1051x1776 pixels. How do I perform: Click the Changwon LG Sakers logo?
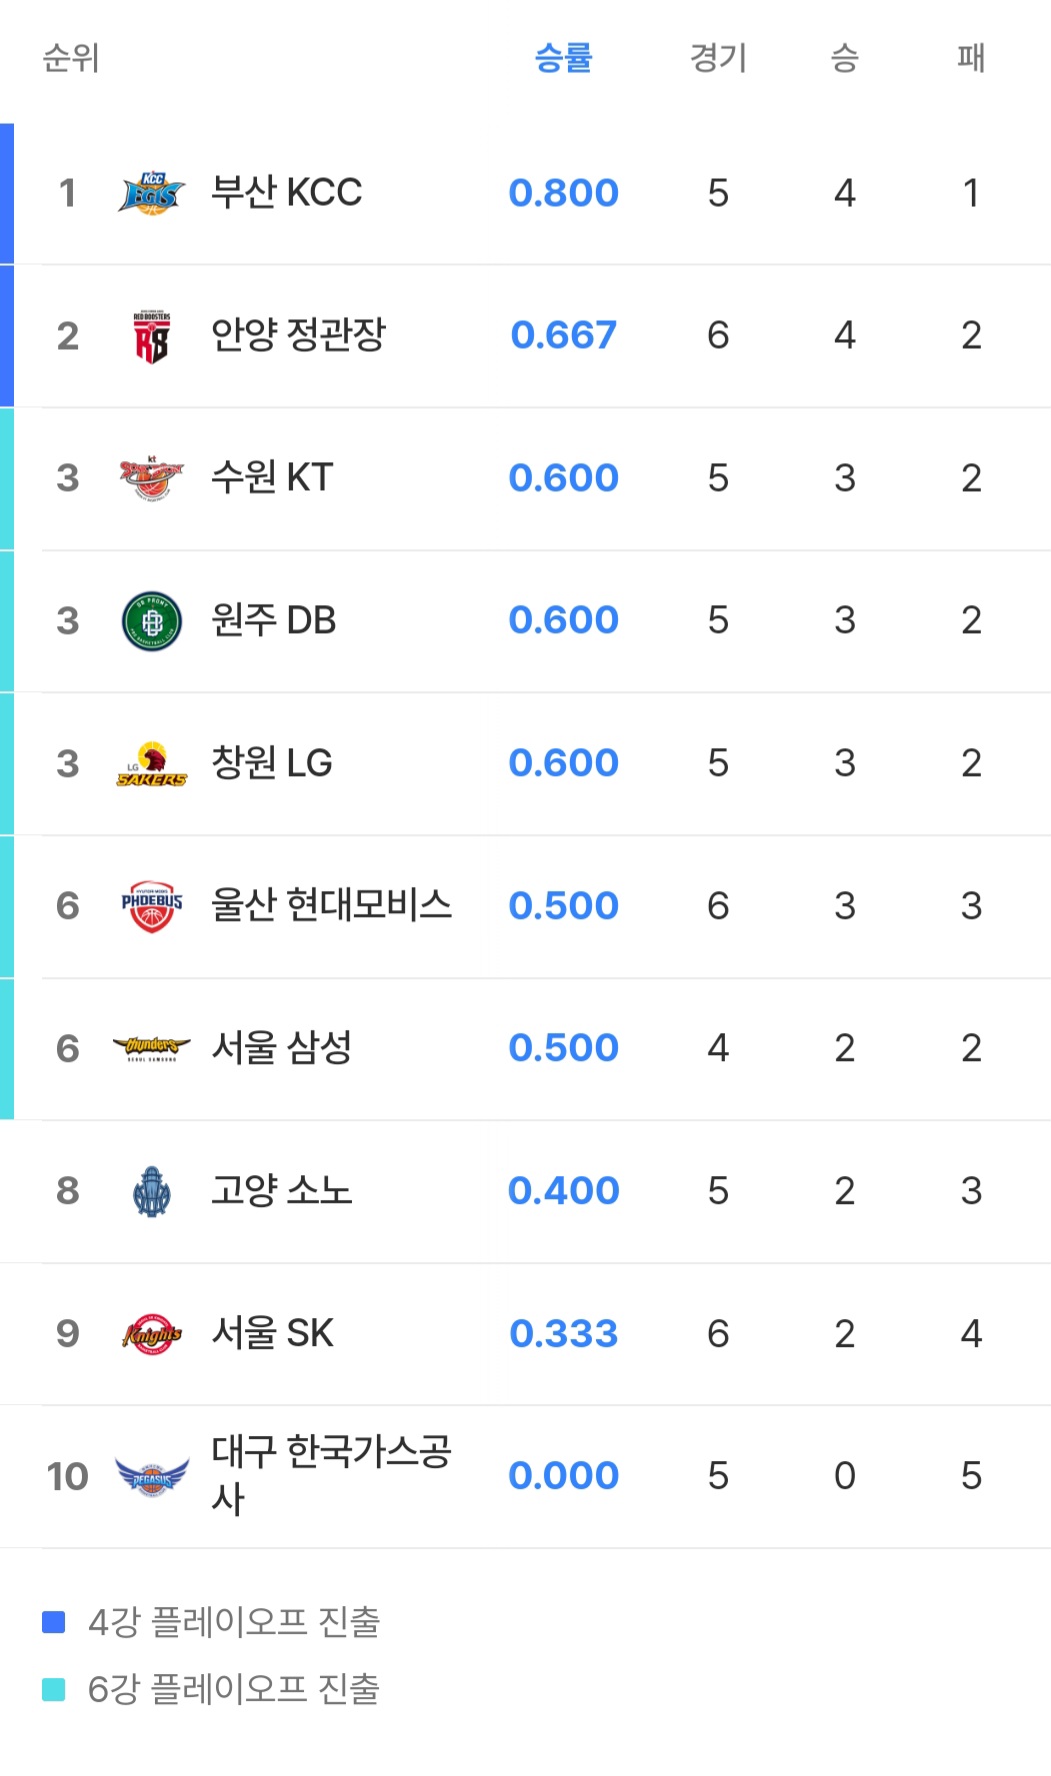click(152, 764)
